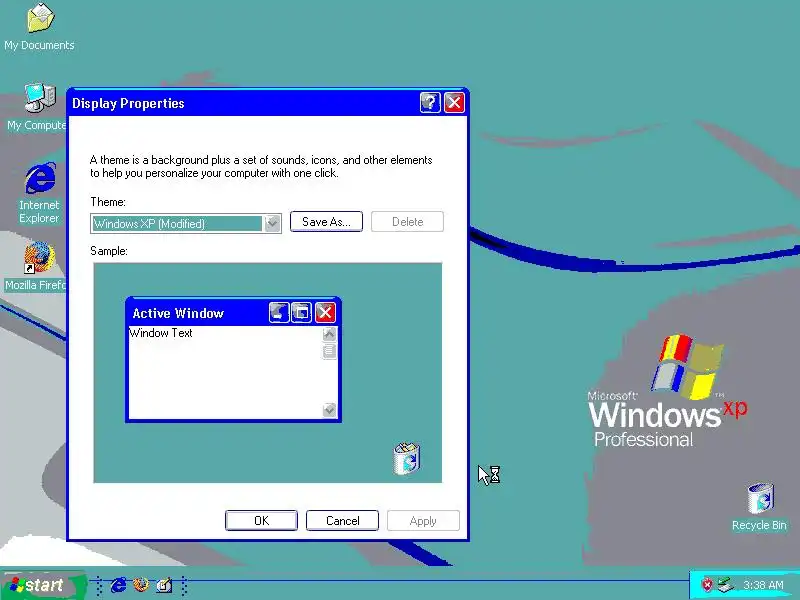This screenshot has height=600, width=800.
Task: Click the sample scrollbar thumb
Action: pyautogui.click(x=330, y=351)
